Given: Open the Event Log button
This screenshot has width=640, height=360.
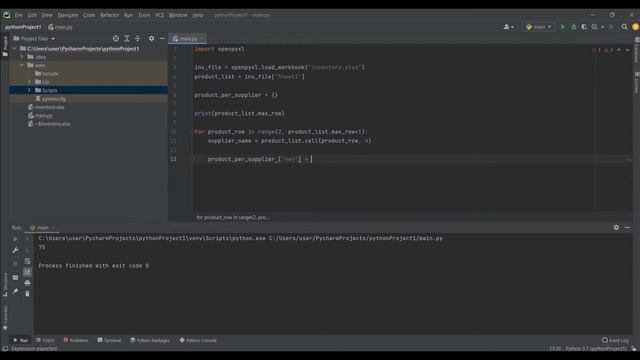Looking at the screenshot, I should 615,340.
